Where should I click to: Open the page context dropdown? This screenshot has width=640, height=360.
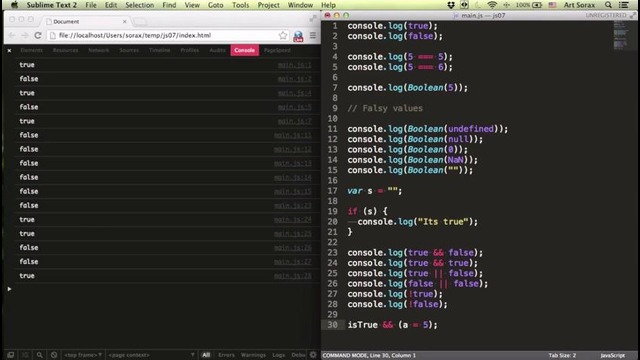[x=151, y=355]
